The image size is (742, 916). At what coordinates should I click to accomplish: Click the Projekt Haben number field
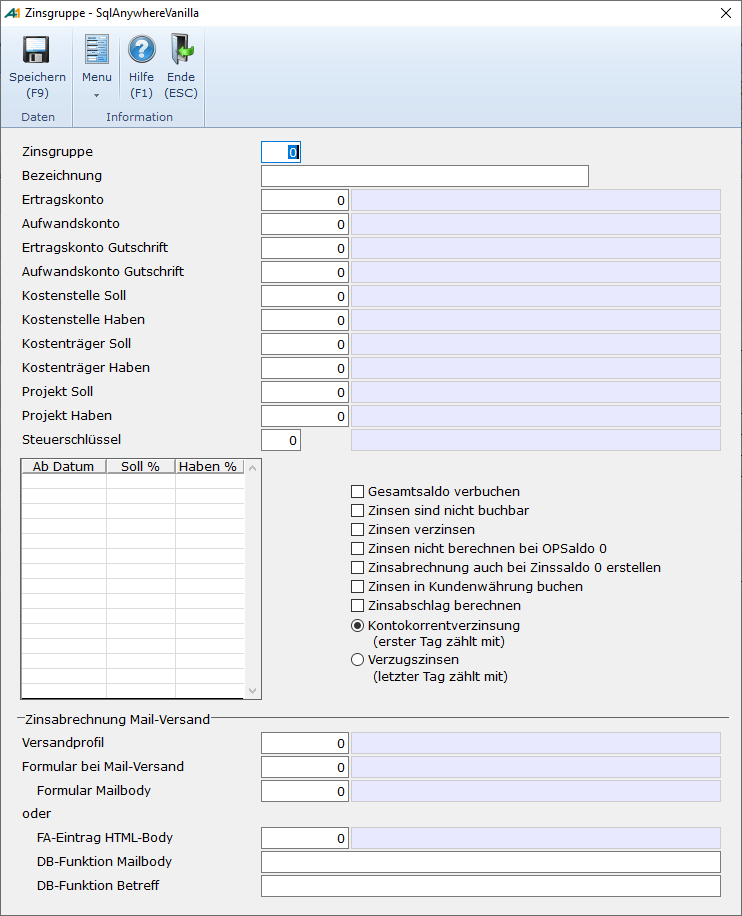[x=305, y=416]
